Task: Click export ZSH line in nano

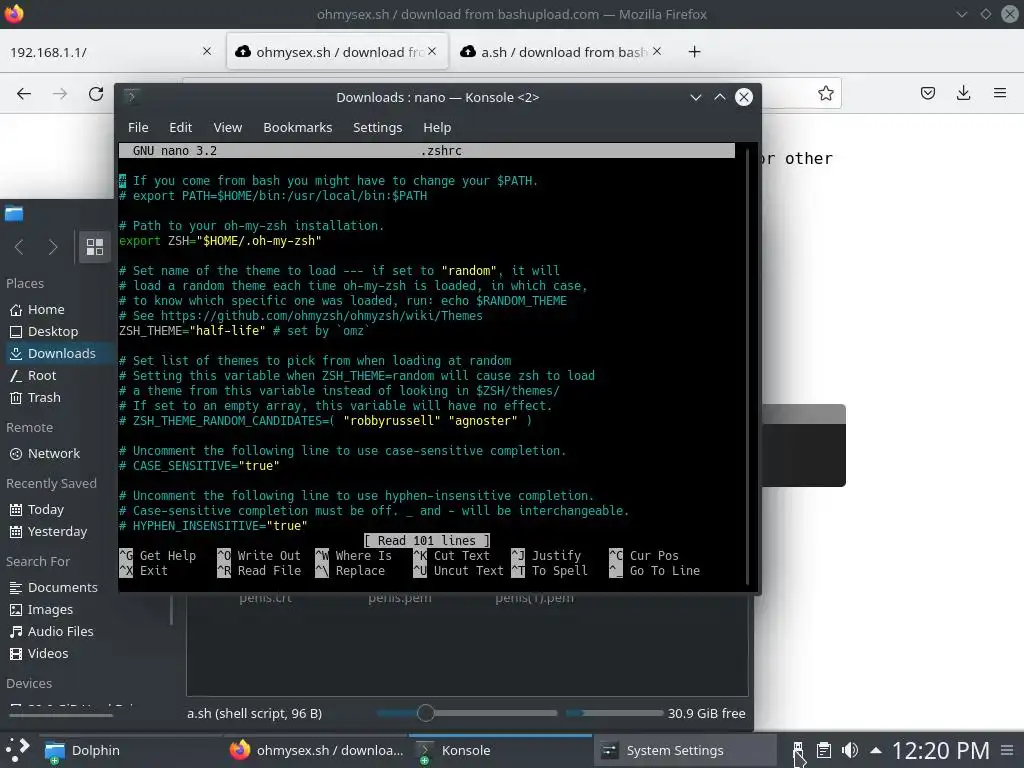Action: 220,241
